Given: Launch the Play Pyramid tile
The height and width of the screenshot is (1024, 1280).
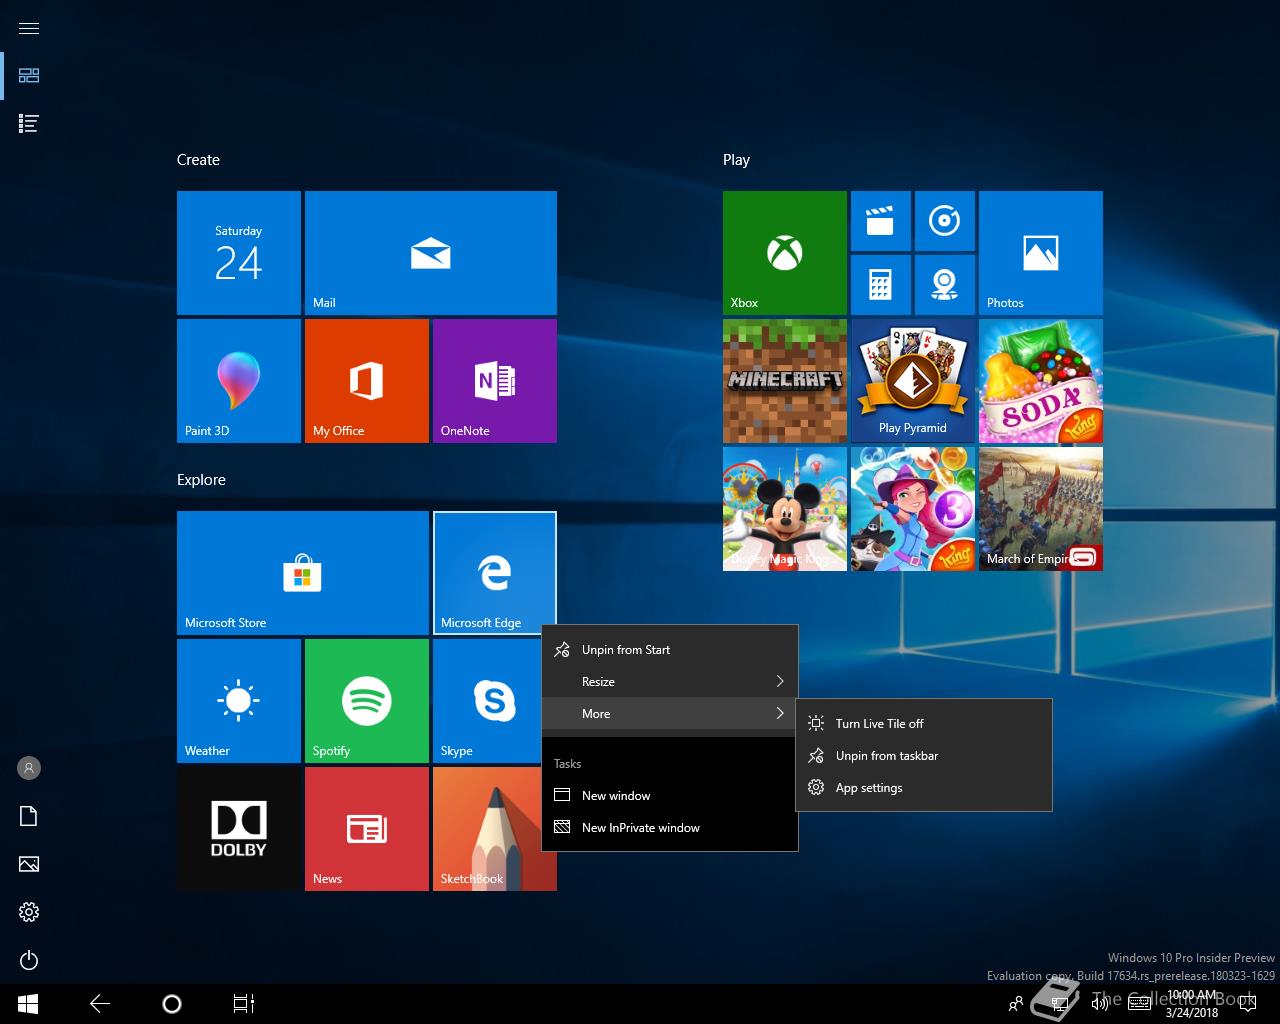Looking at the screenshot, I should tap(913, 381).
